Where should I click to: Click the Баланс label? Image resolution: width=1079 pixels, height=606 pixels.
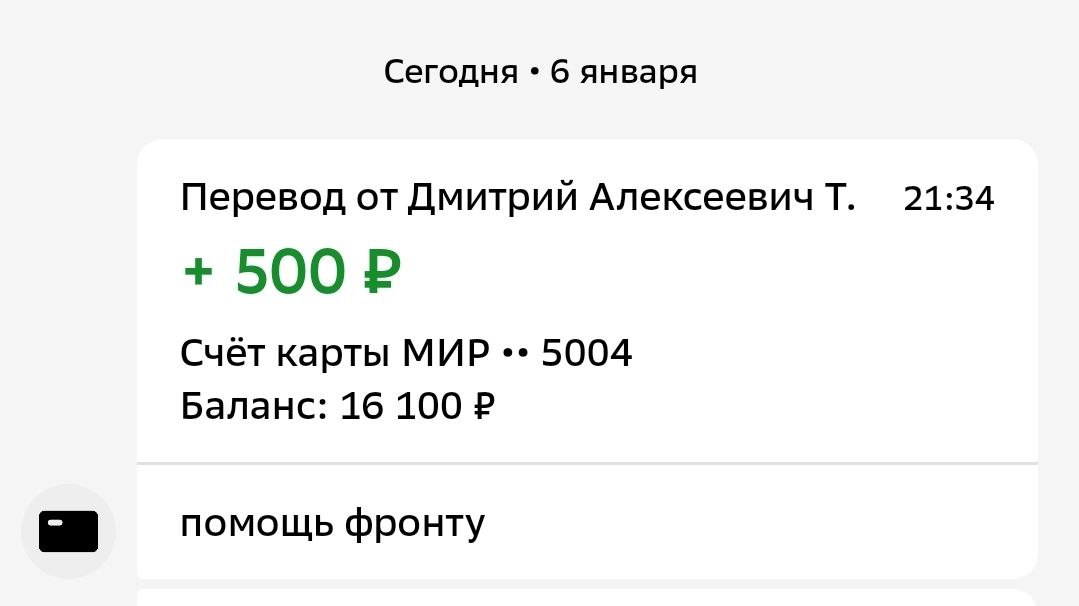[x=254, y=406]
